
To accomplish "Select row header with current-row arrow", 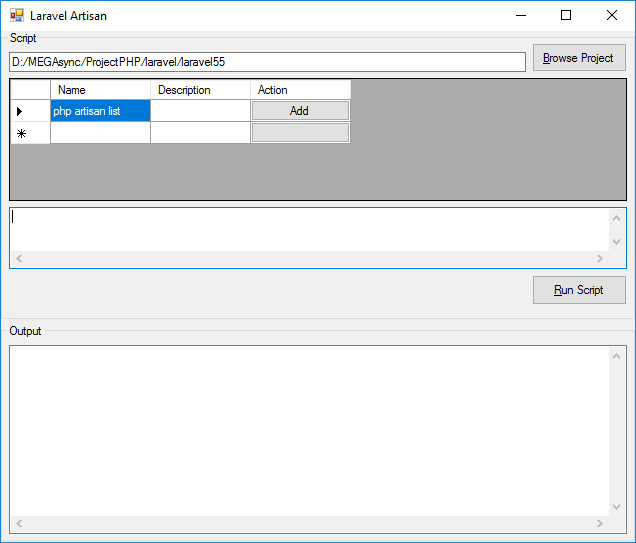I will click(30, 111).
